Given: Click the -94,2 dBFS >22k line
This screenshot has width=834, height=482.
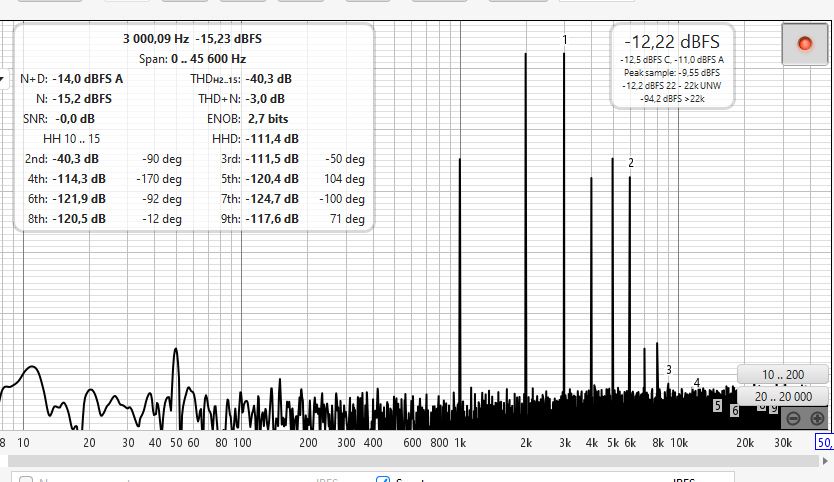Looking at the screenshot, I should 672,98.
